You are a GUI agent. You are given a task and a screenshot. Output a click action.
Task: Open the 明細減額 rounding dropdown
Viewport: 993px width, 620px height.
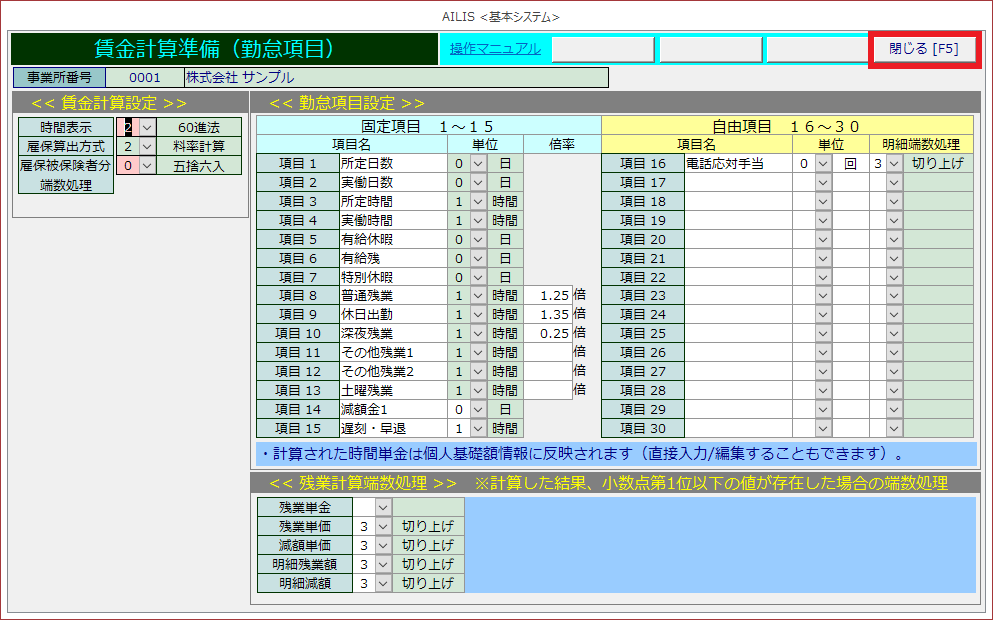click(383, 583)
